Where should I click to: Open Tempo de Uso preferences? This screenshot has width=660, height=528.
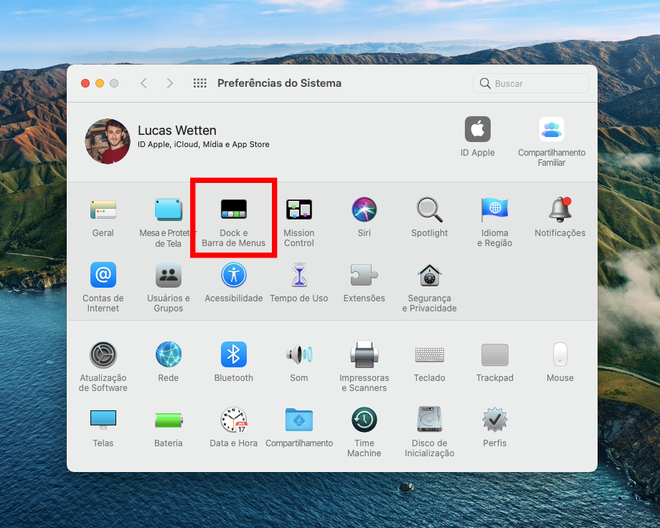pos(299,275)
